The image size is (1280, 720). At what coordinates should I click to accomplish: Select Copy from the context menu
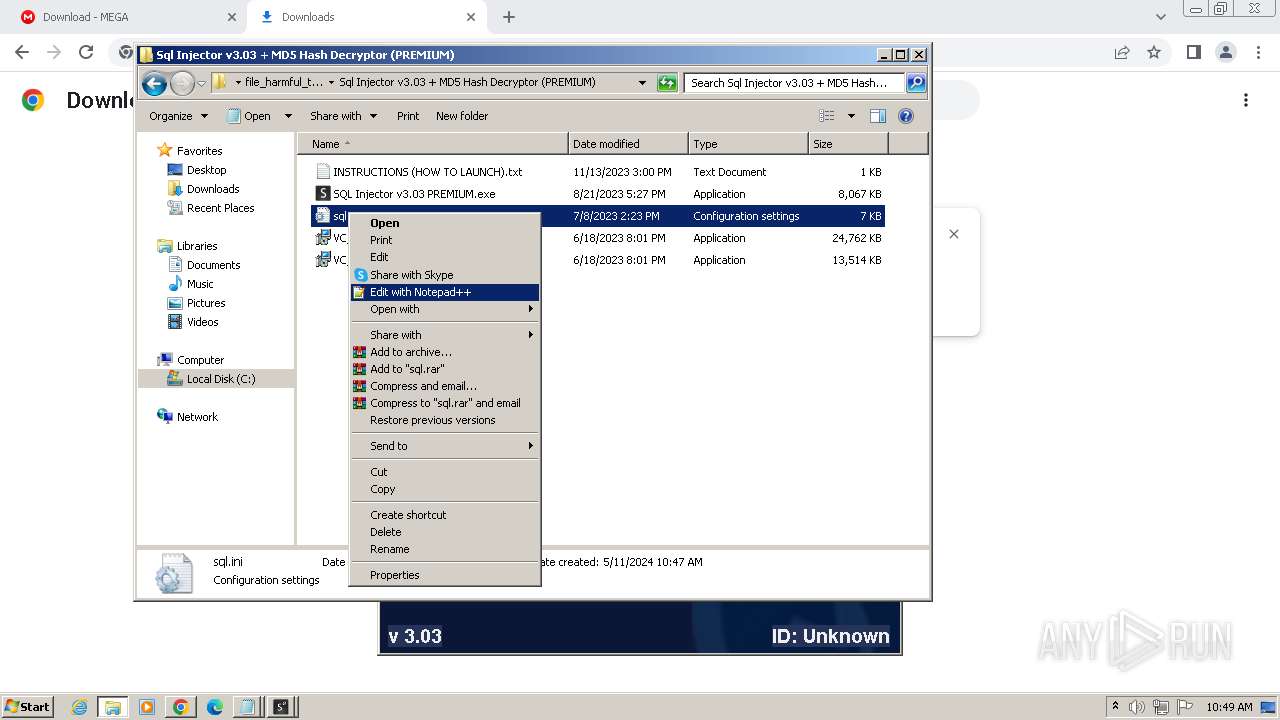pos(445,489)
